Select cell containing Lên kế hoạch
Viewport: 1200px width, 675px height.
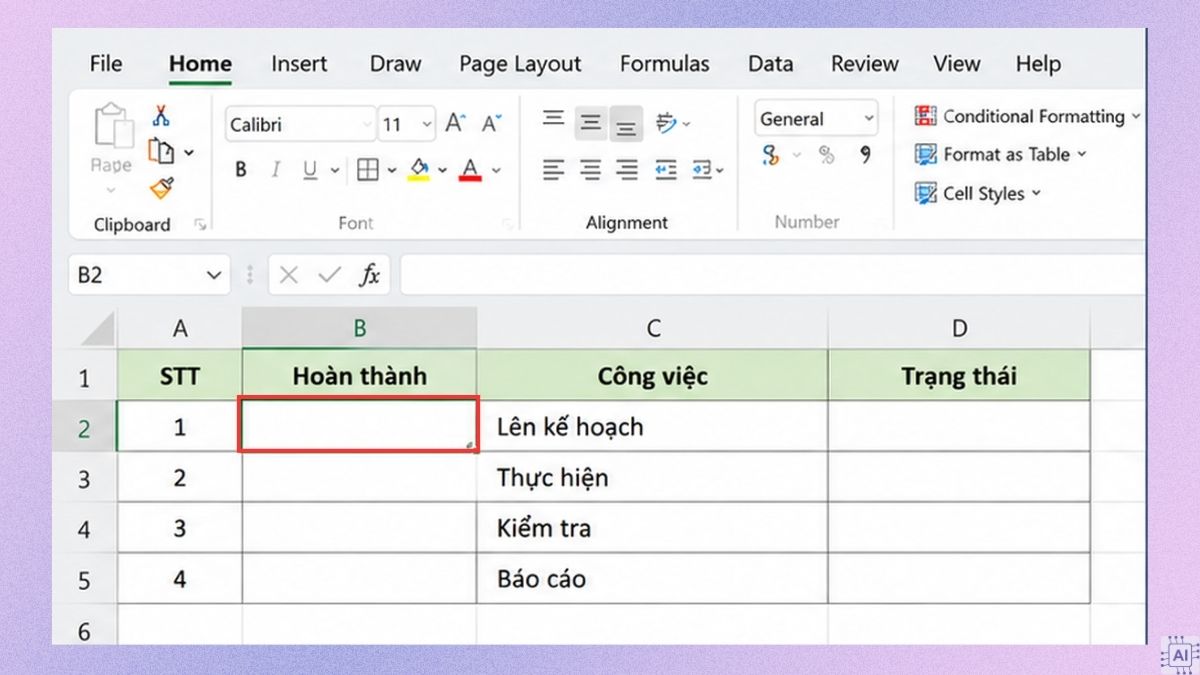click(x=652, y=426)
